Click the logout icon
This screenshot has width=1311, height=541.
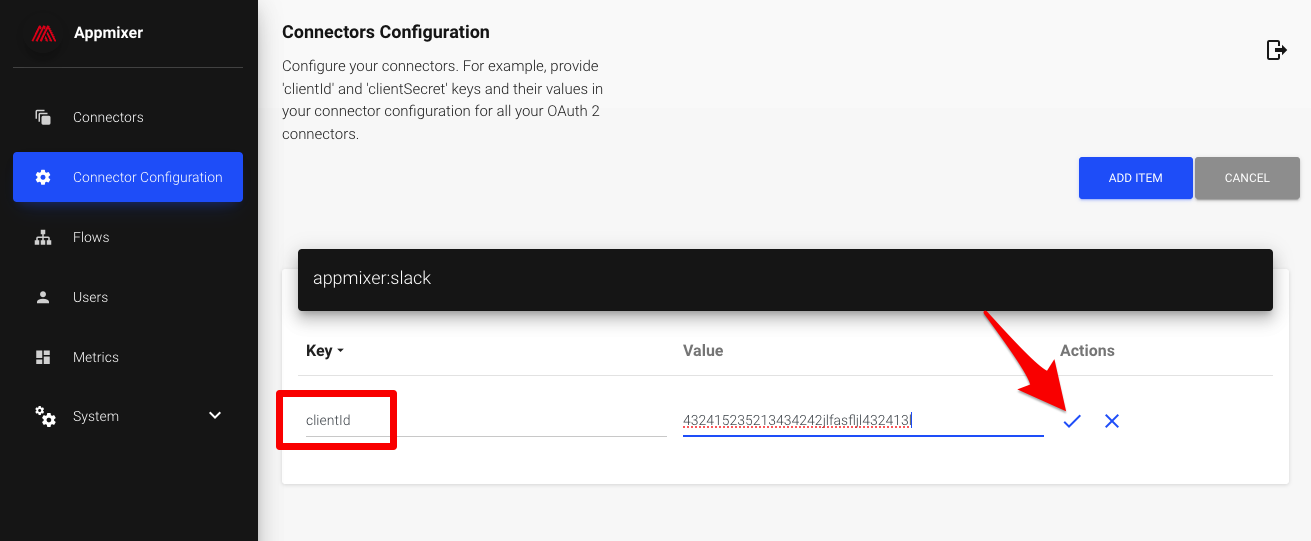pos(1276,50)
